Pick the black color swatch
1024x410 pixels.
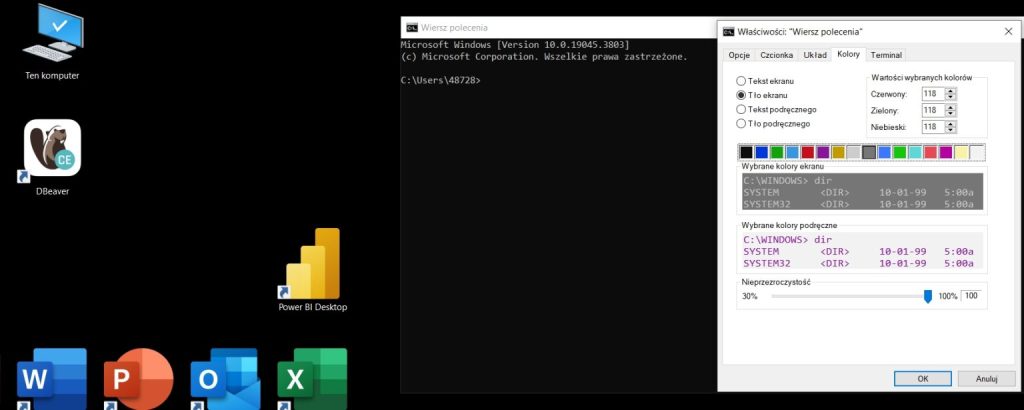point(746,152)
